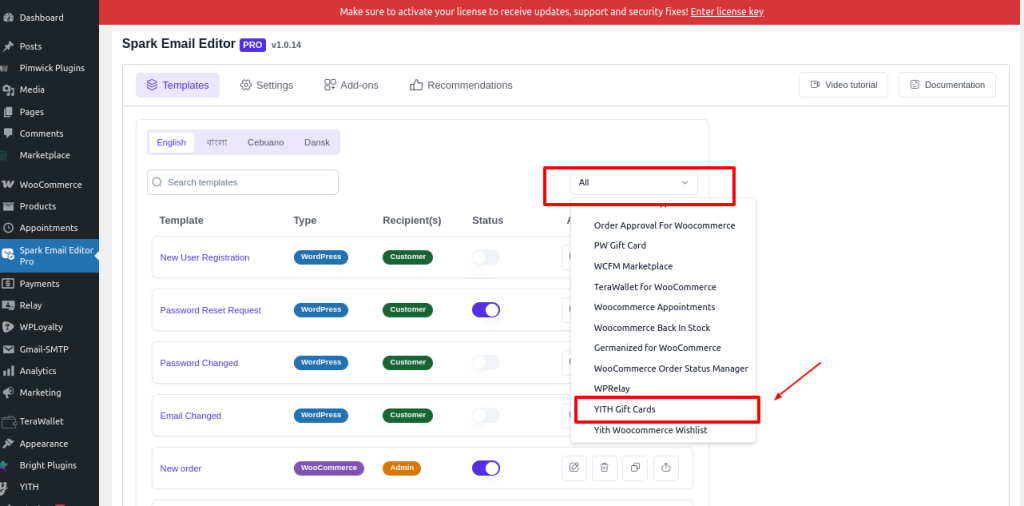Click the export icon for New order

tap(666, 467)
